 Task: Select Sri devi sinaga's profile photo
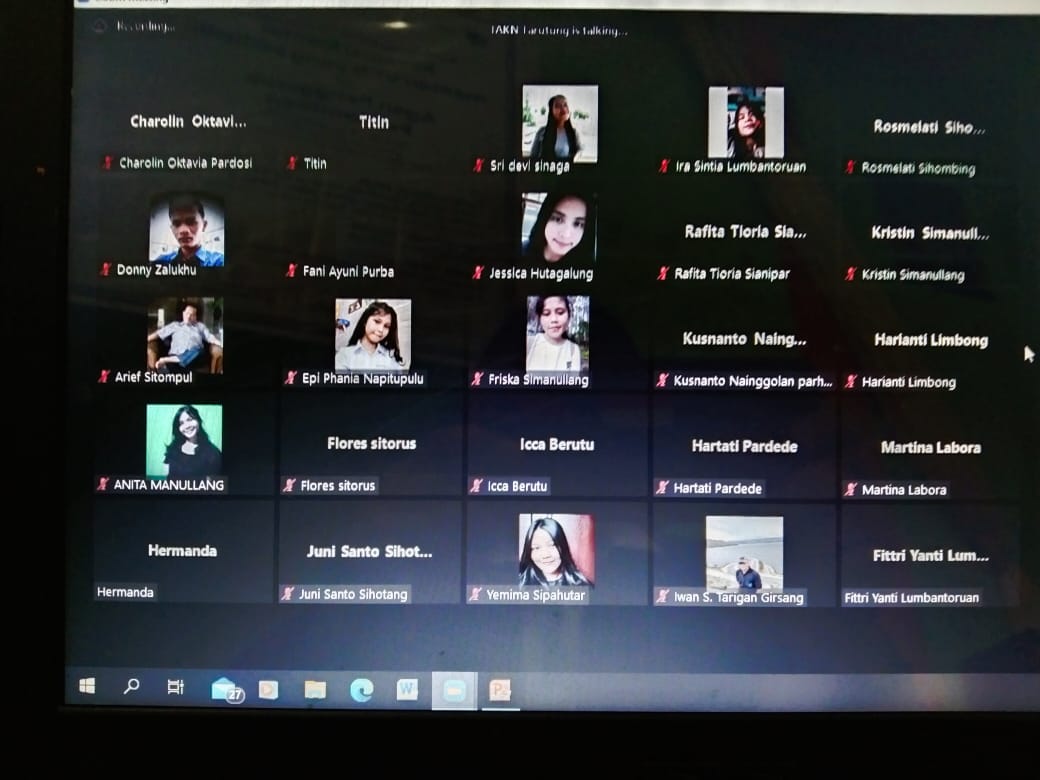(560, 123)
